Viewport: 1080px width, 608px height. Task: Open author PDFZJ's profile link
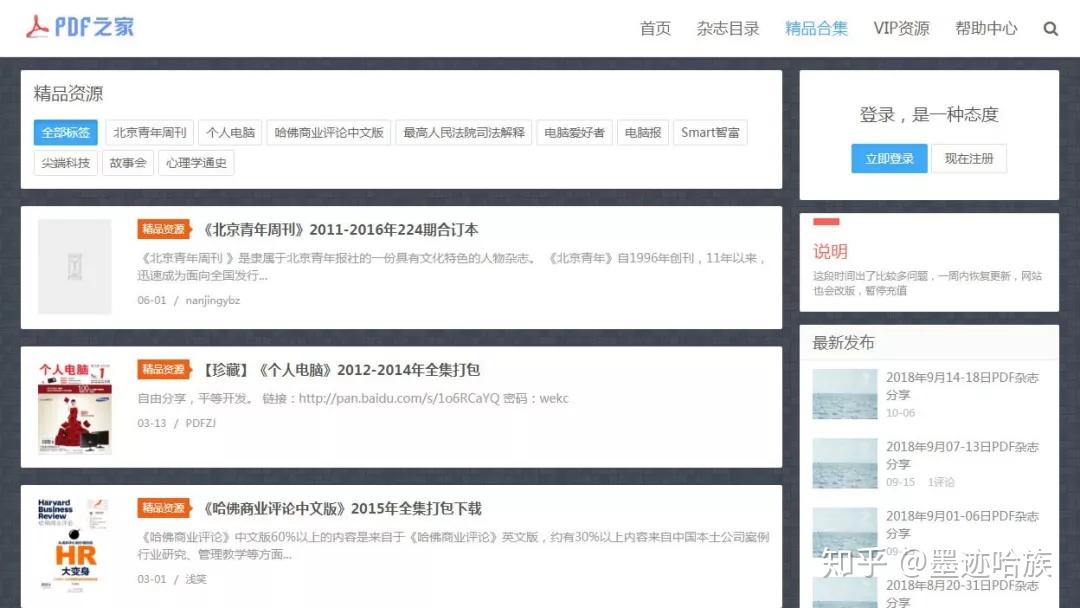pyautogui.click(x=200, y=423)
